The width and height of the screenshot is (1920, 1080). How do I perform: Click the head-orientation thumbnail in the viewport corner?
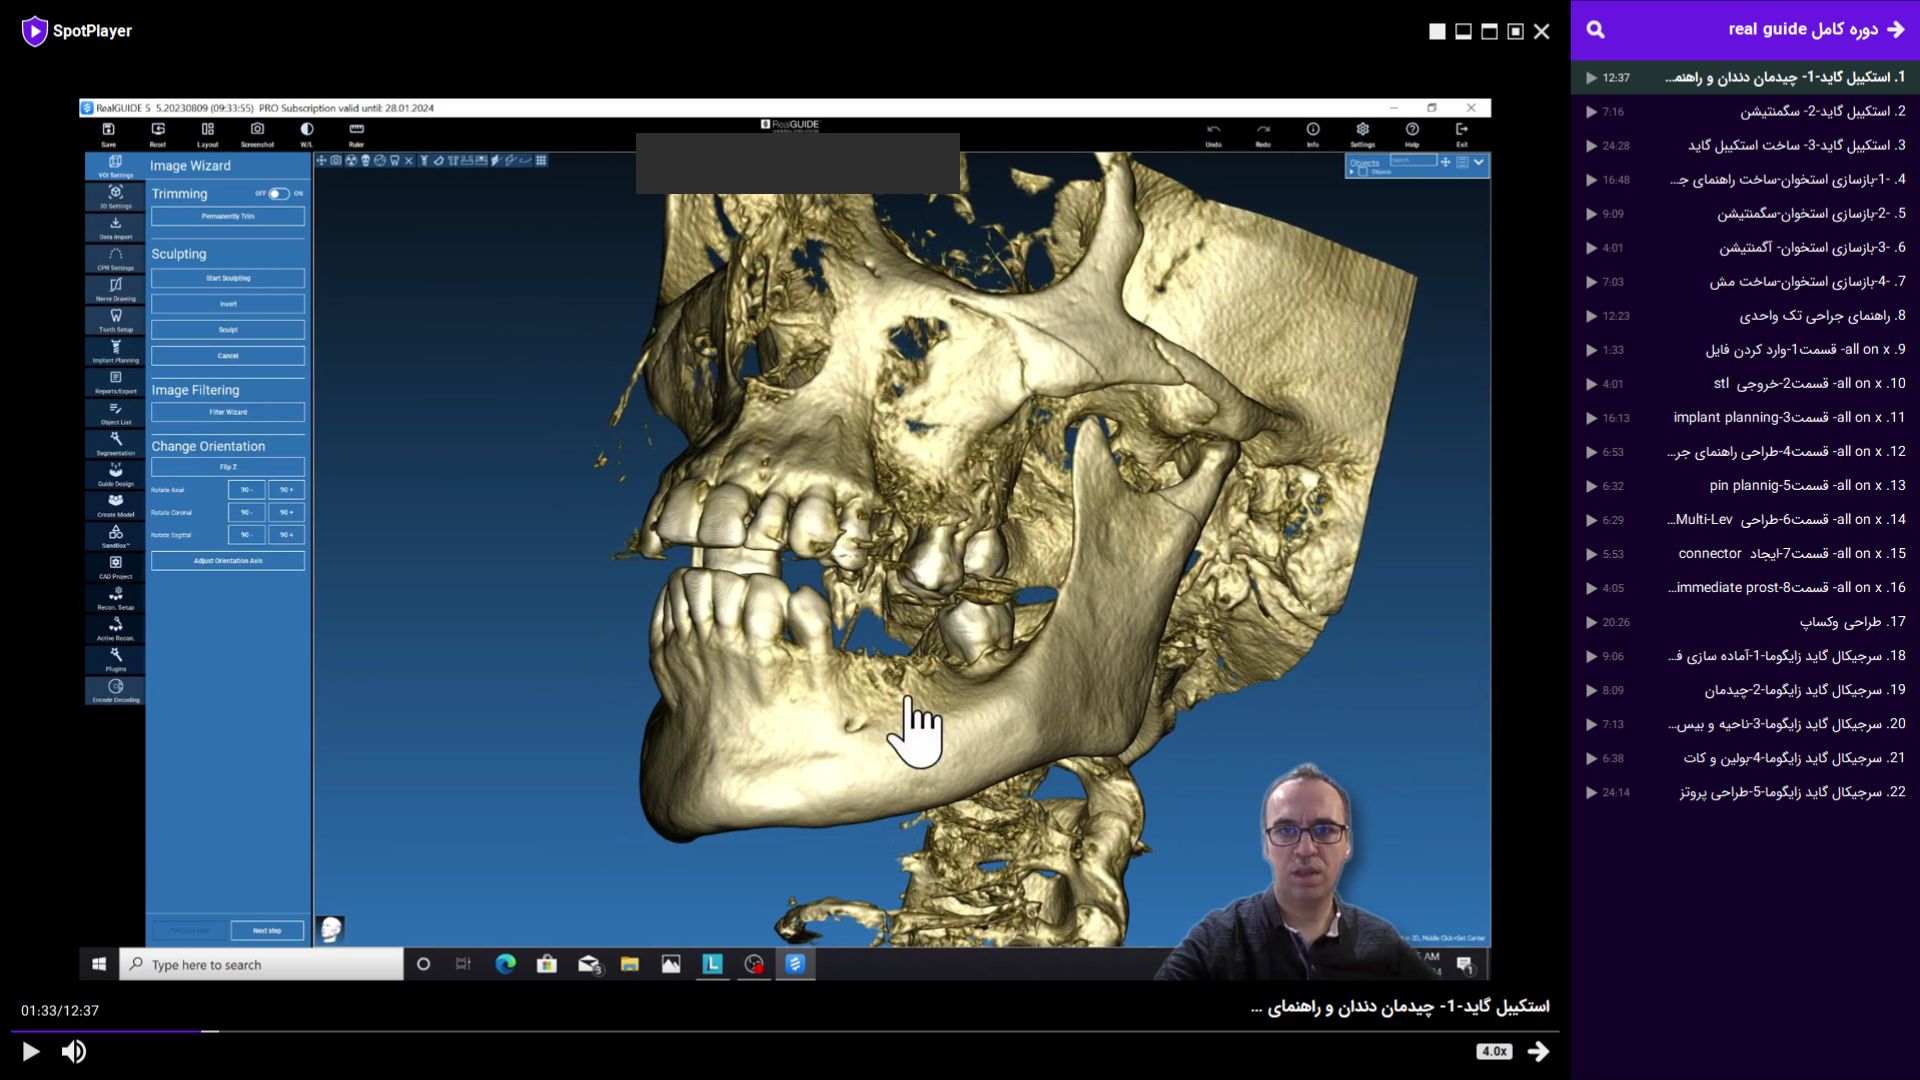click(331, 930)
